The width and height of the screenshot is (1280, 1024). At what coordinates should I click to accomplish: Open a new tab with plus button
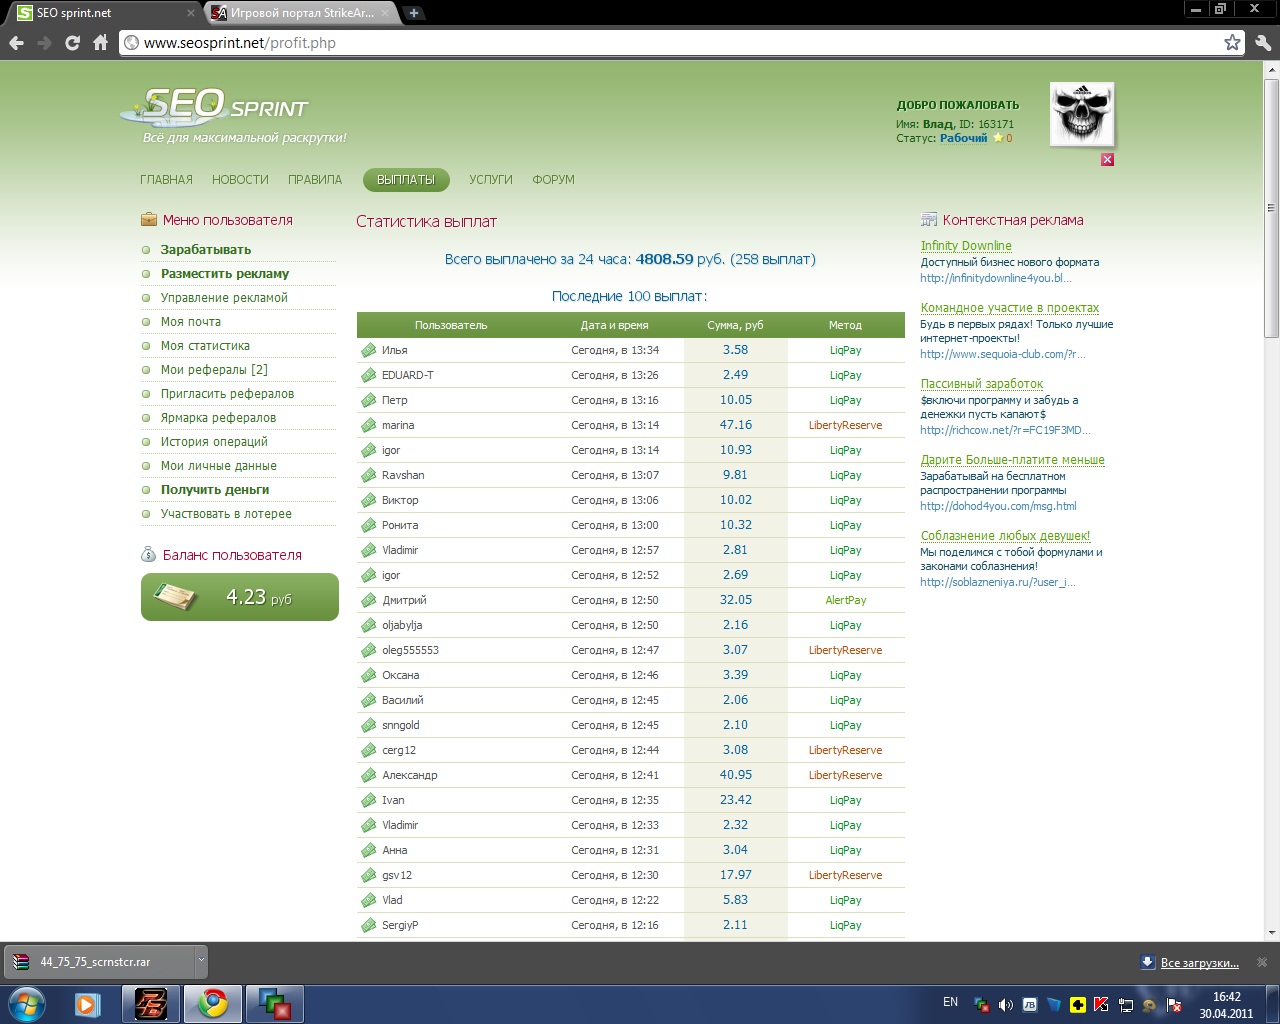(x=414, y=13)
